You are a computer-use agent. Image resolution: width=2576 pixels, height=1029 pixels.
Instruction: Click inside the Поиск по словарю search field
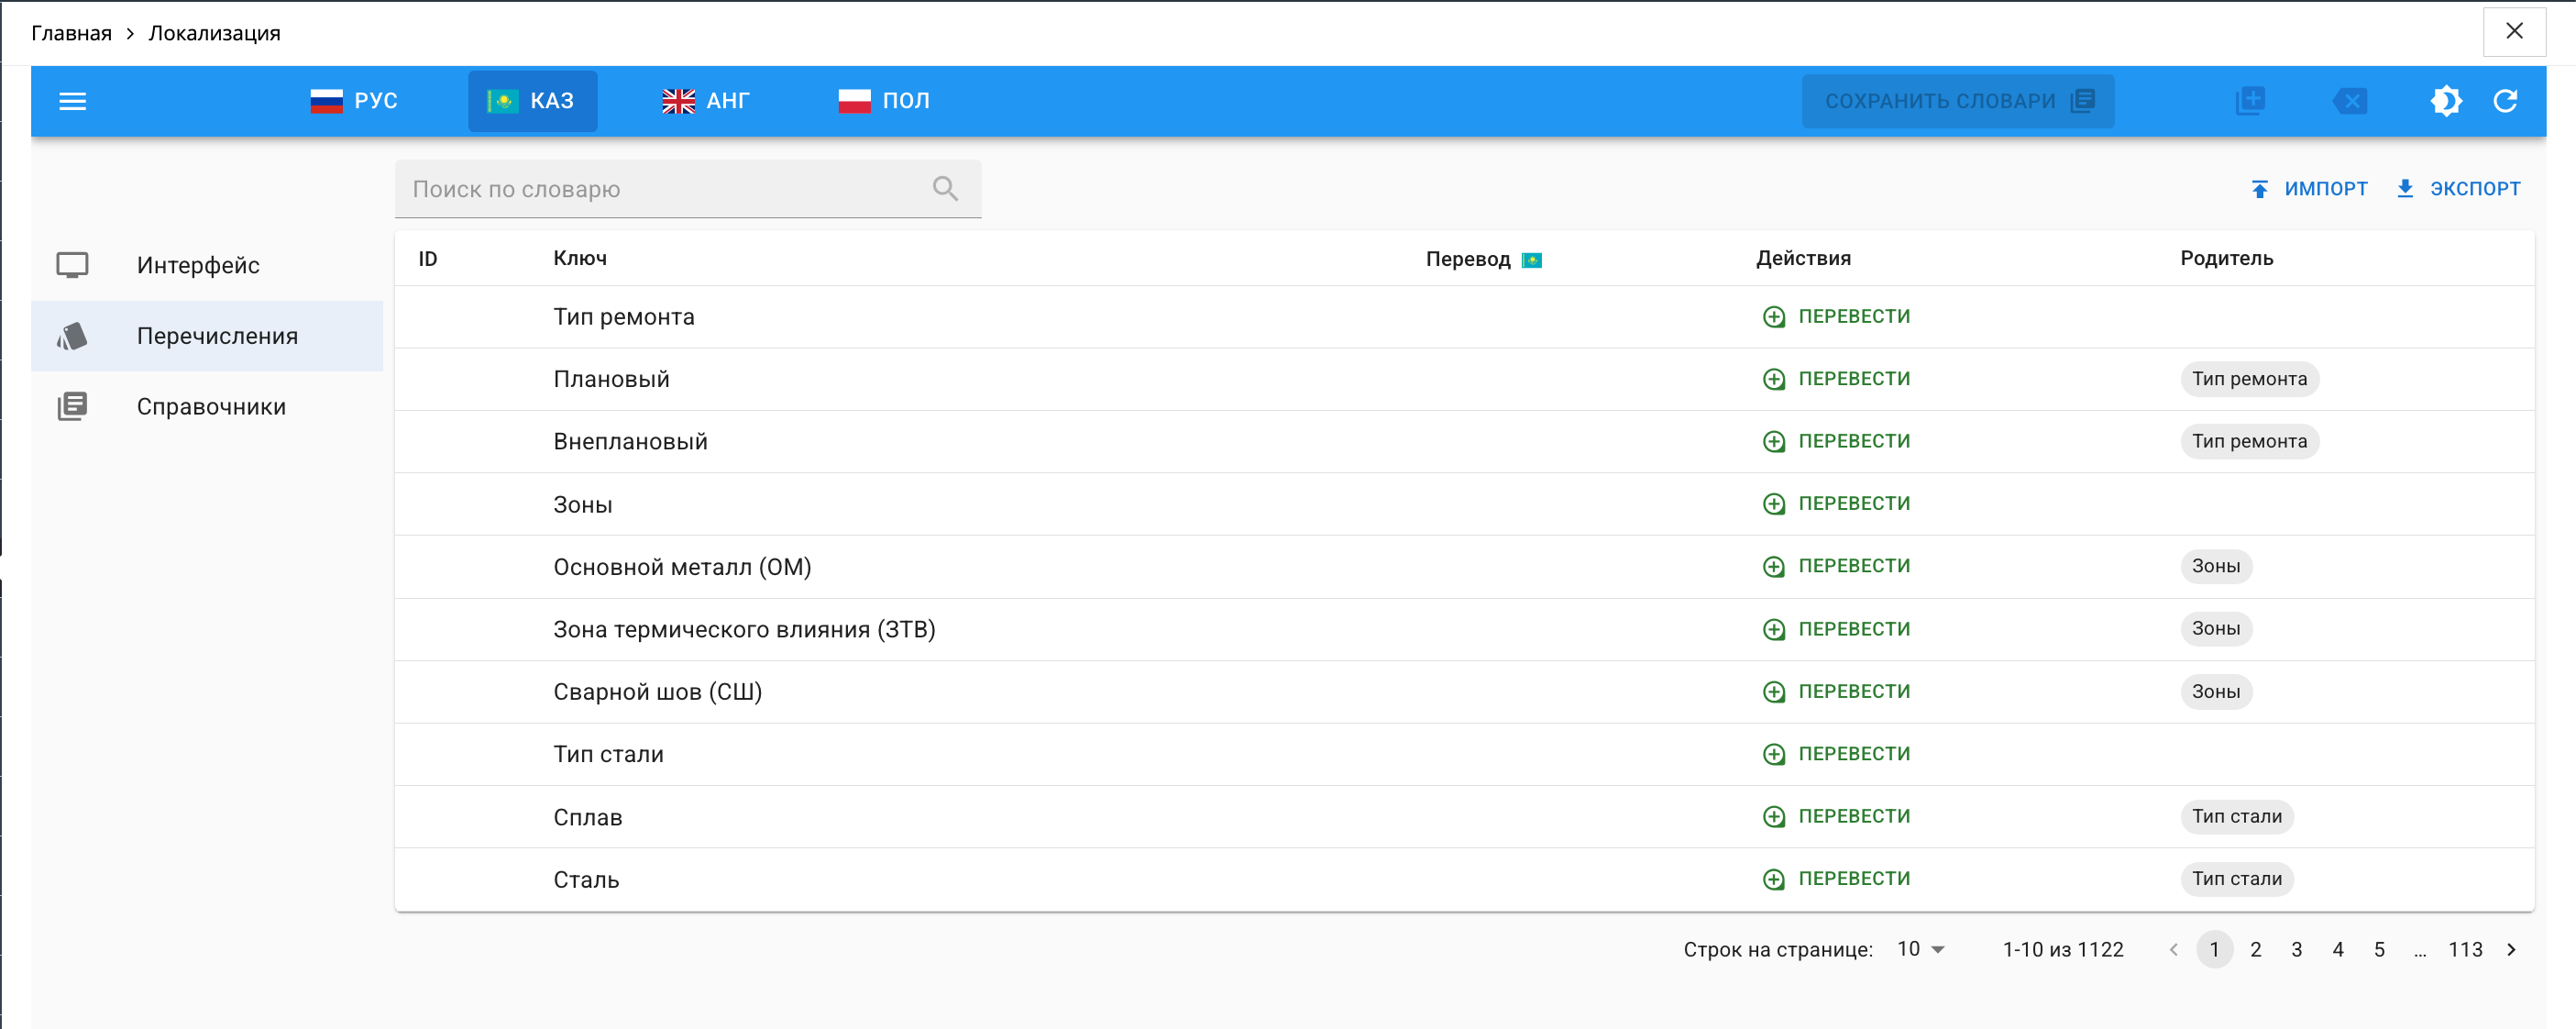pos(650,188)
